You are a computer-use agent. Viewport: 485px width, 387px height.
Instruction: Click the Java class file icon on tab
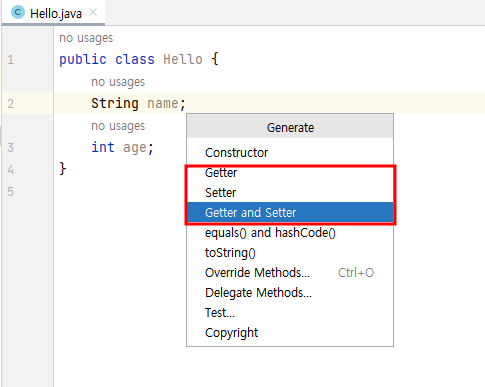[18, 13]
